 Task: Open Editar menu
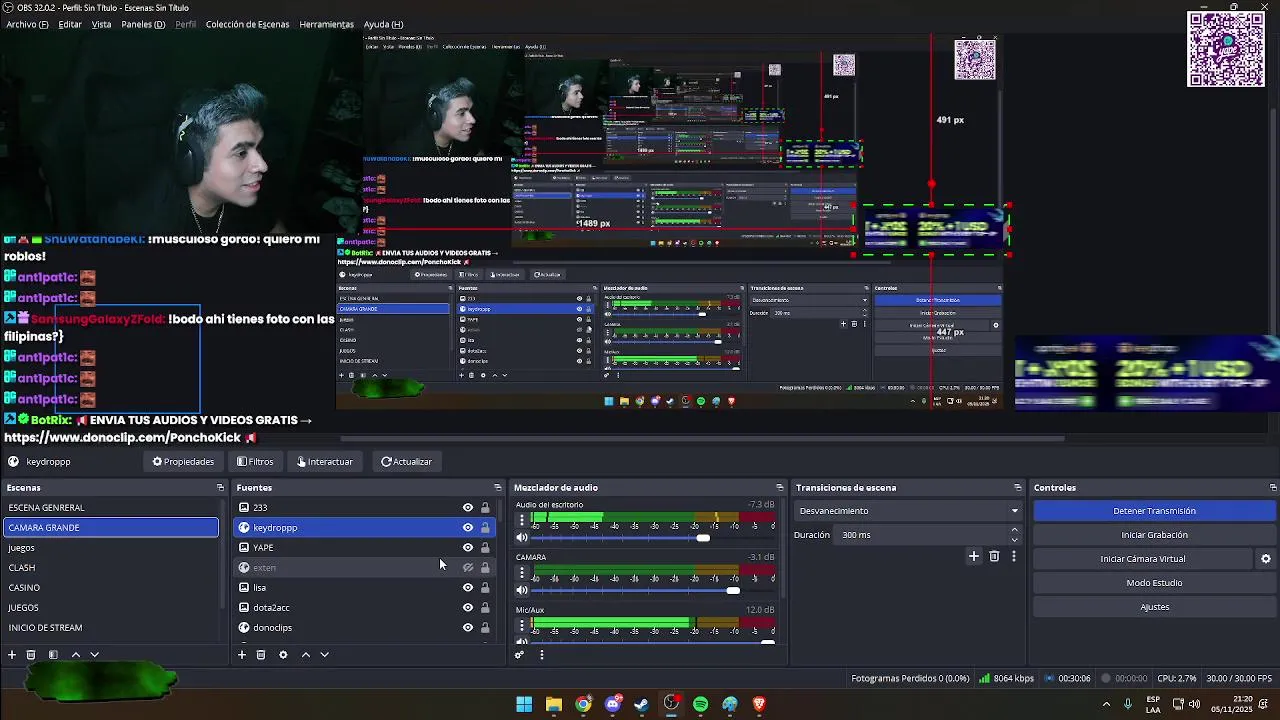pos(70,24)
